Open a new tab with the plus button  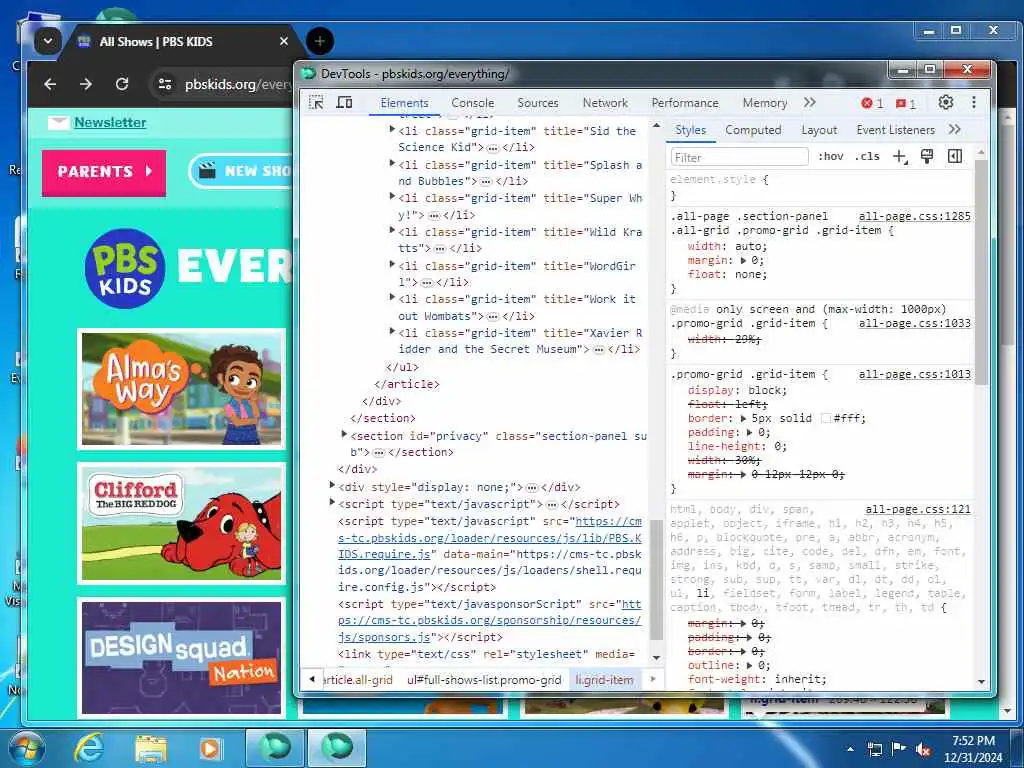coord(320,41)
